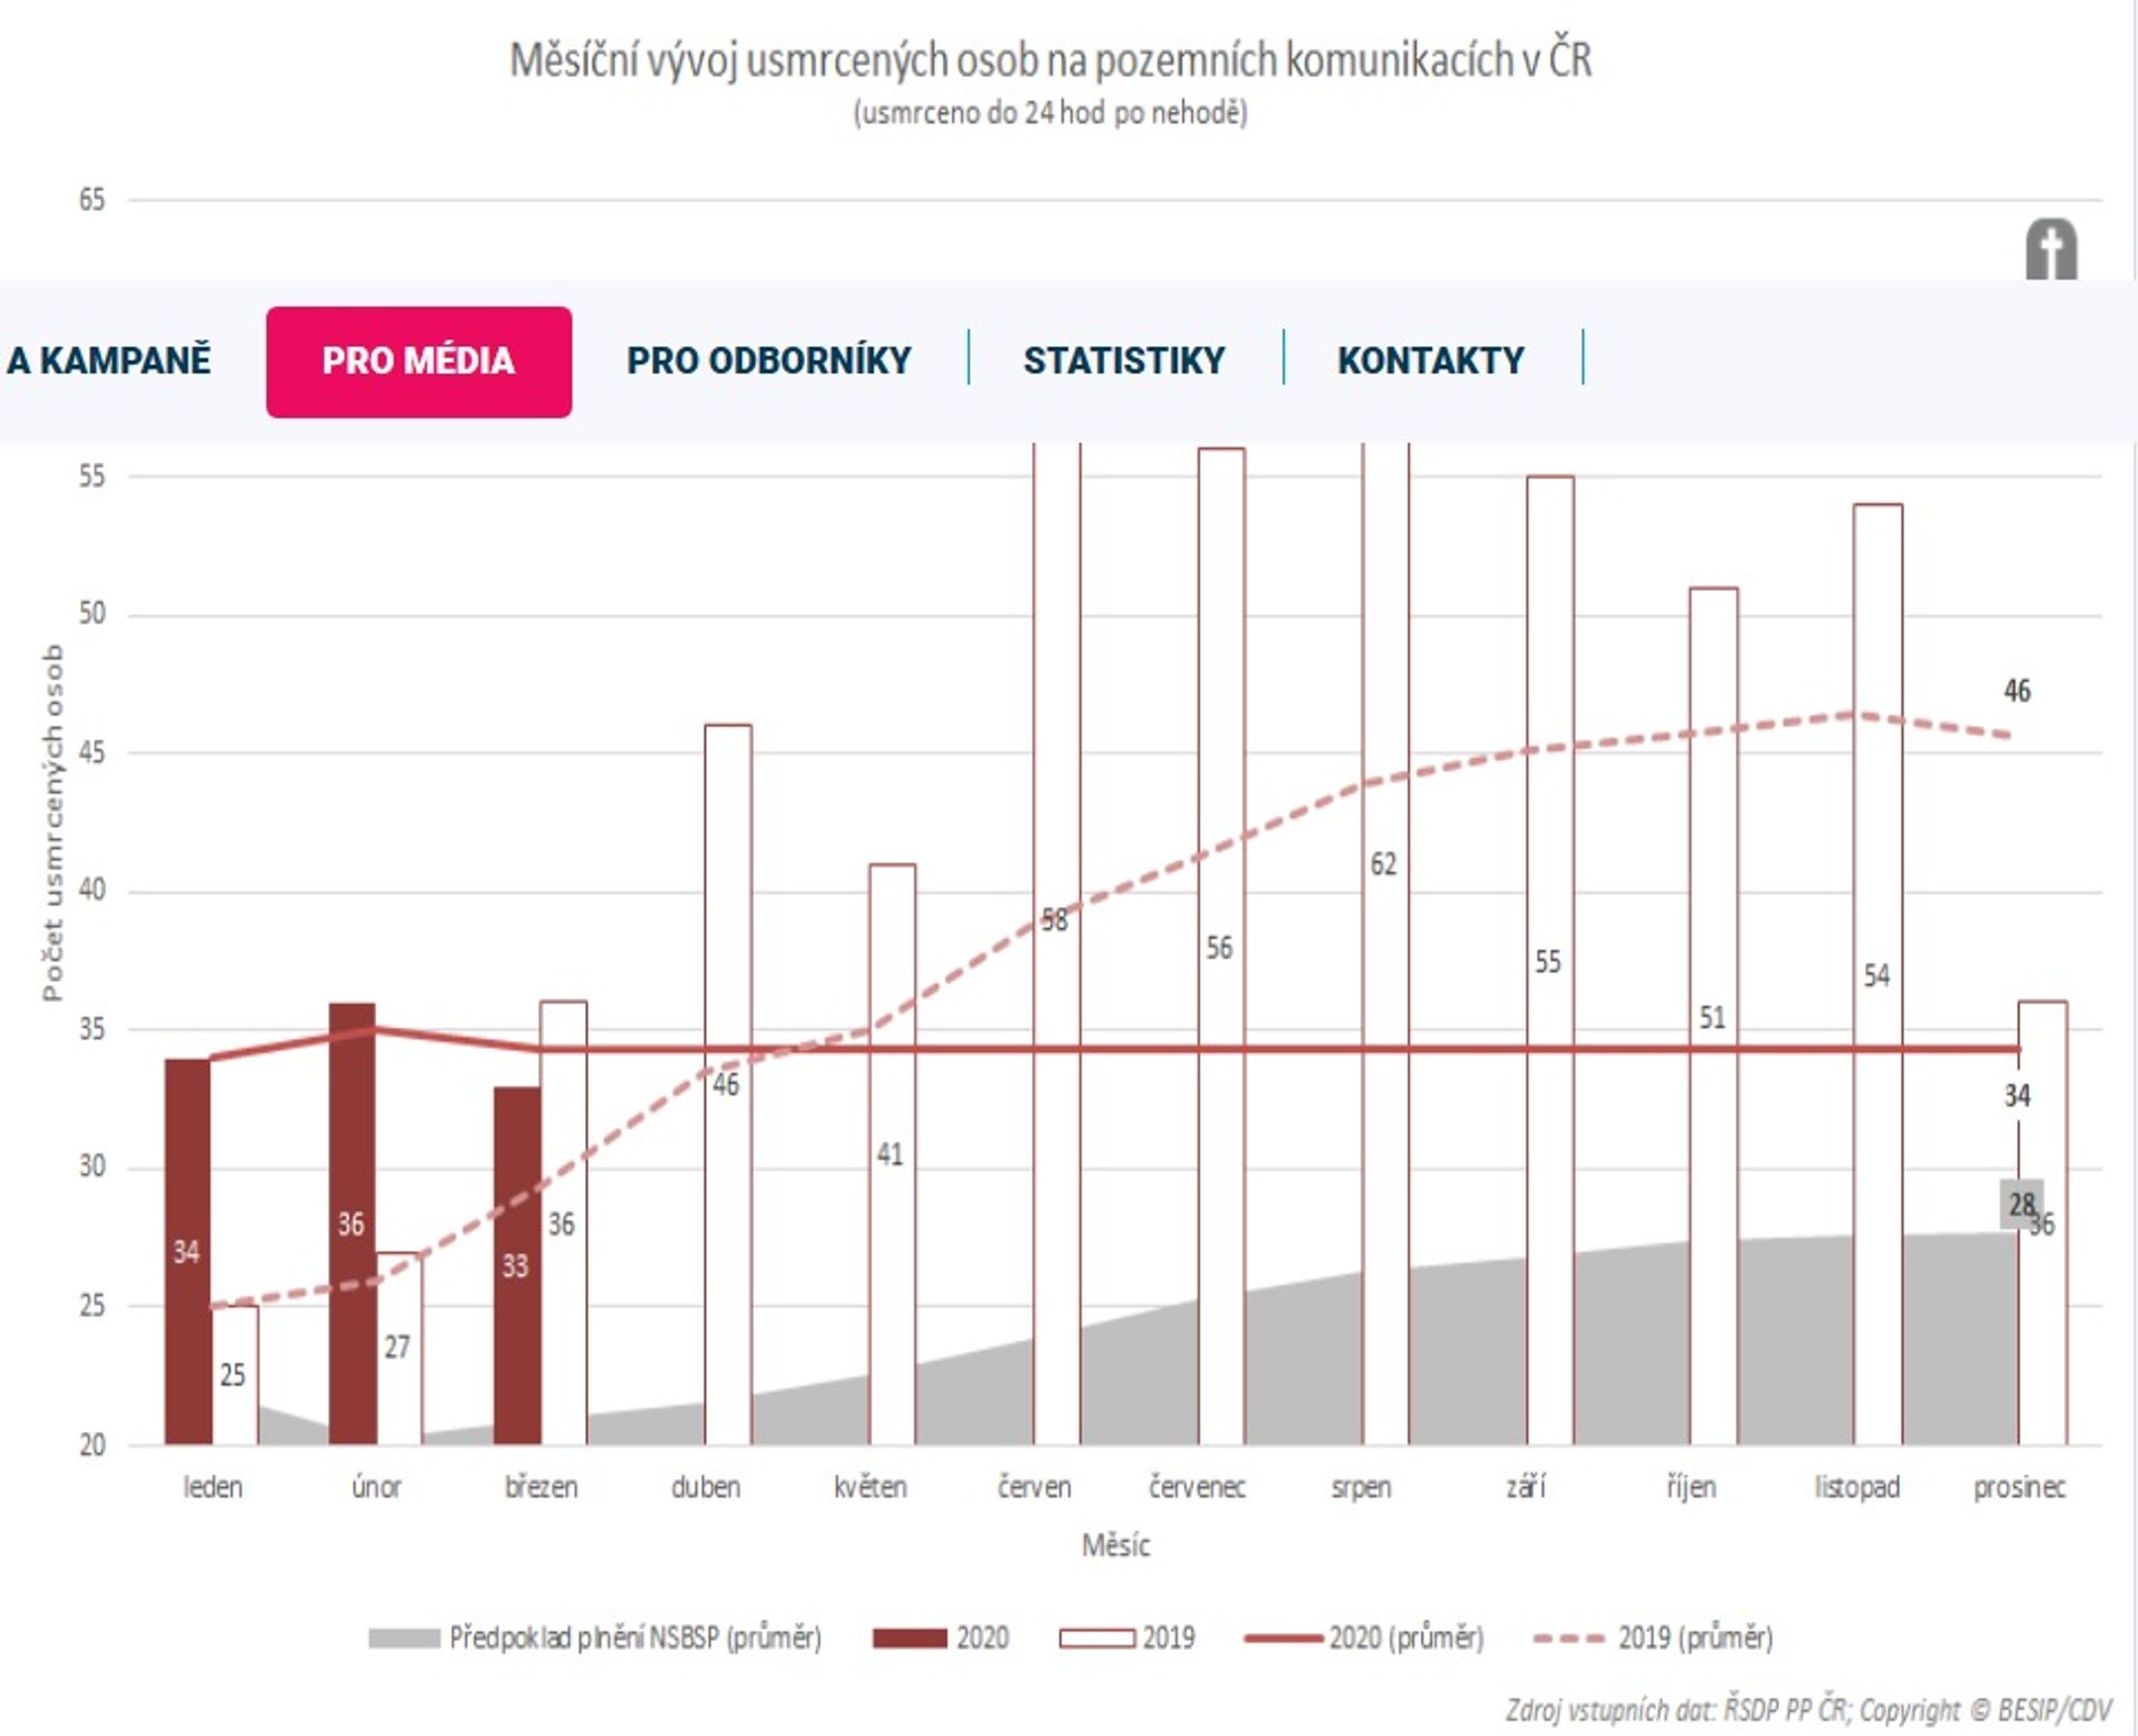Click the dashed 2019 (průměr) legend line
This screenshot has width=2138, height=1736.
pos(1570,1638)
